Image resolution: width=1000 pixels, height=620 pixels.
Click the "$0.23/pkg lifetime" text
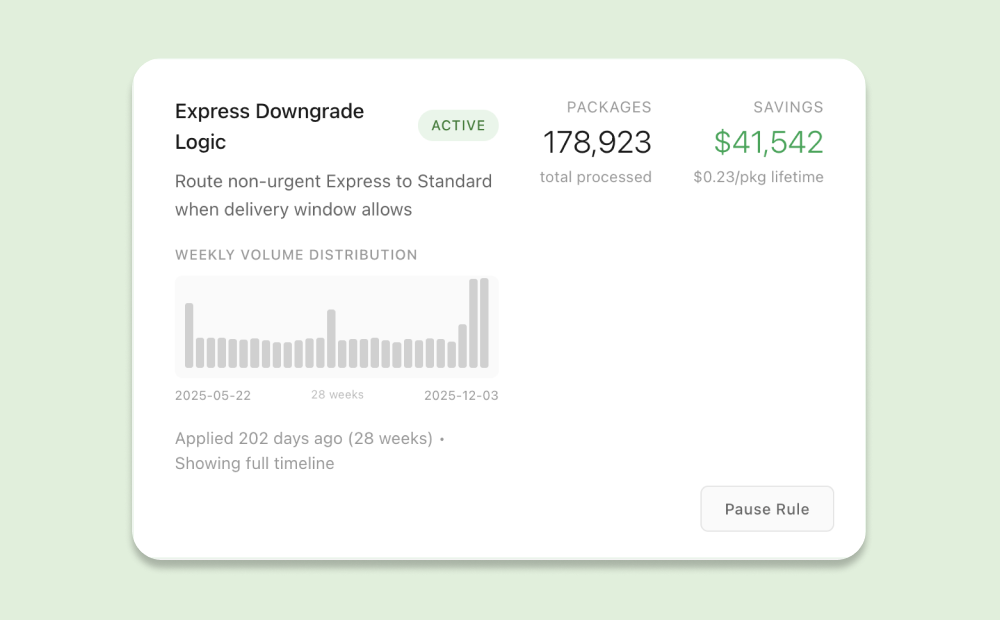(758, 177)
